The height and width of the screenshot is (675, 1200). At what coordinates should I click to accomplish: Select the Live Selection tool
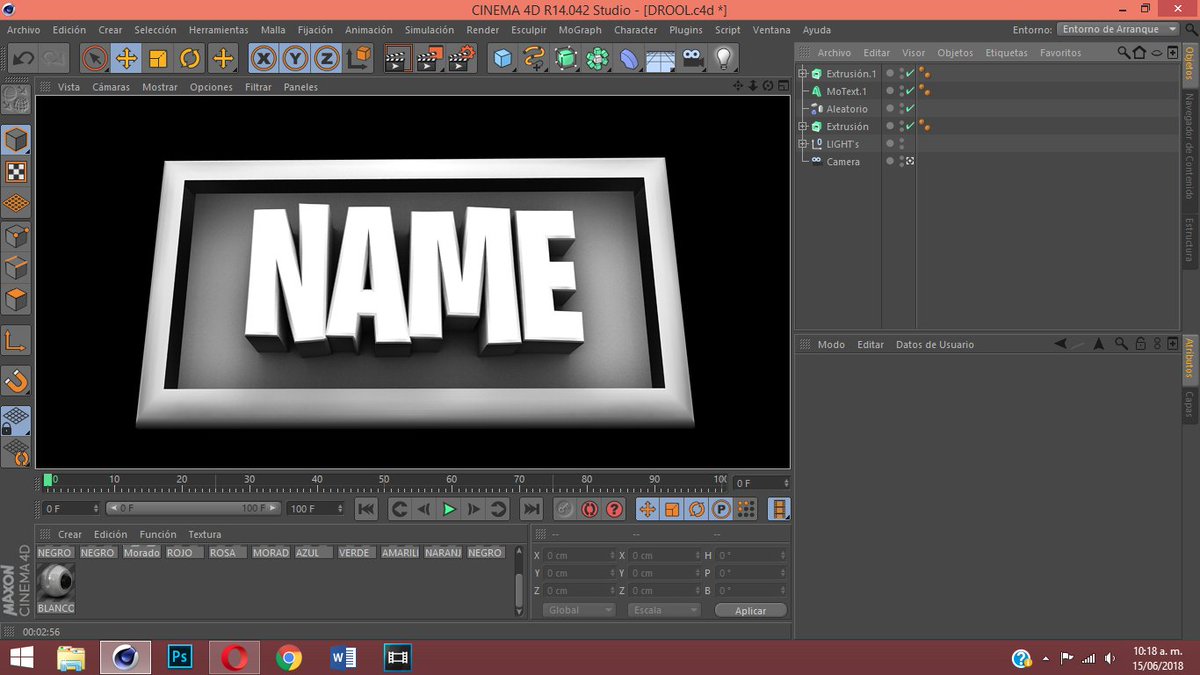[x=94, y=58]
